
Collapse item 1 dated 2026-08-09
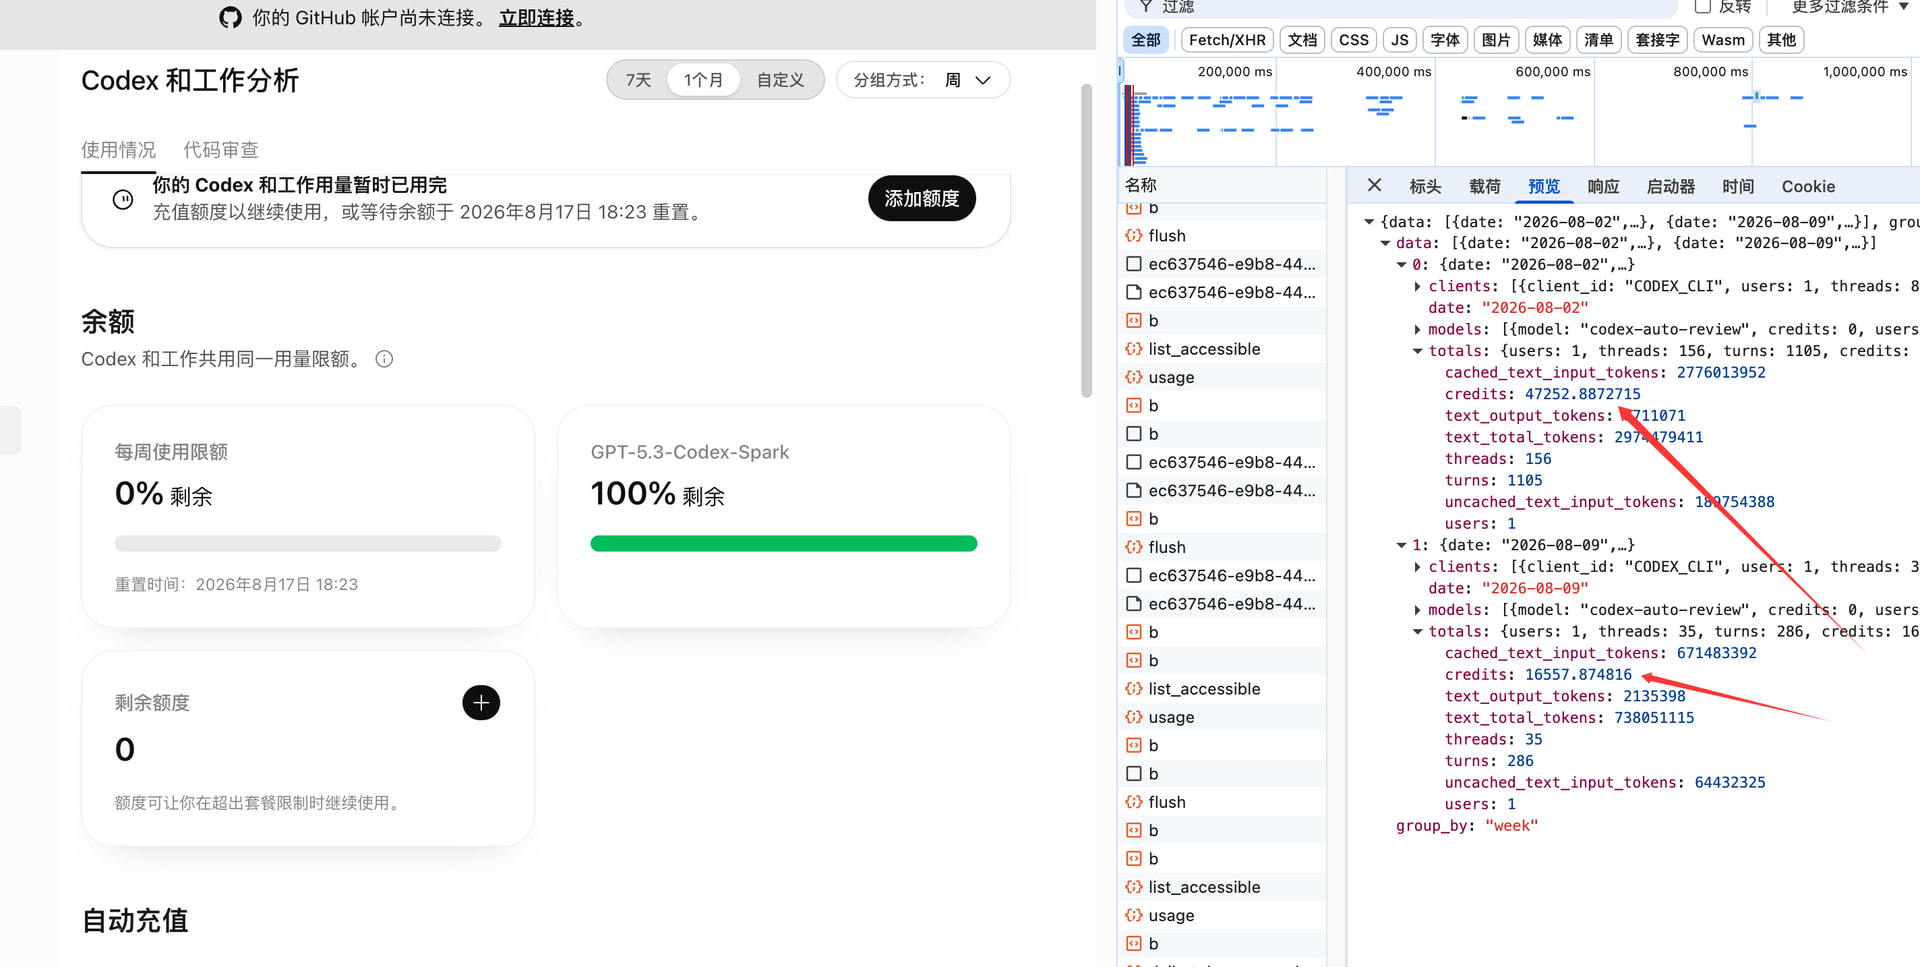(x=1401, y=545)
